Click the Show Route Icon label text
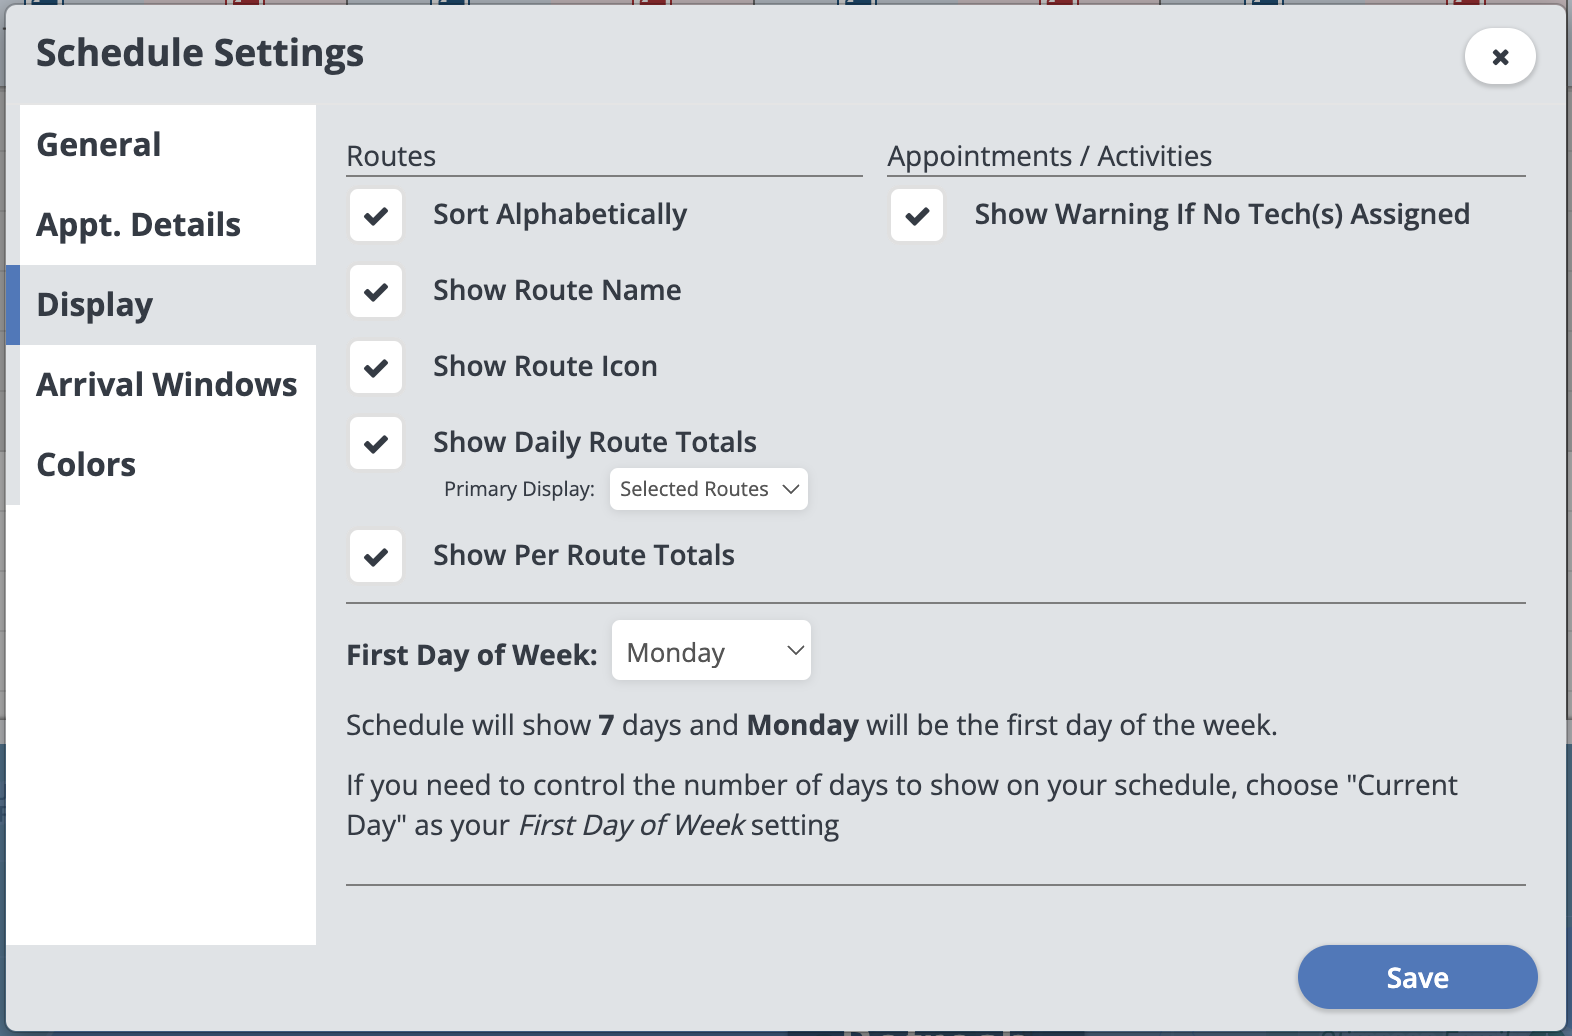1572x1036 pixels. (x=545, y=366)
